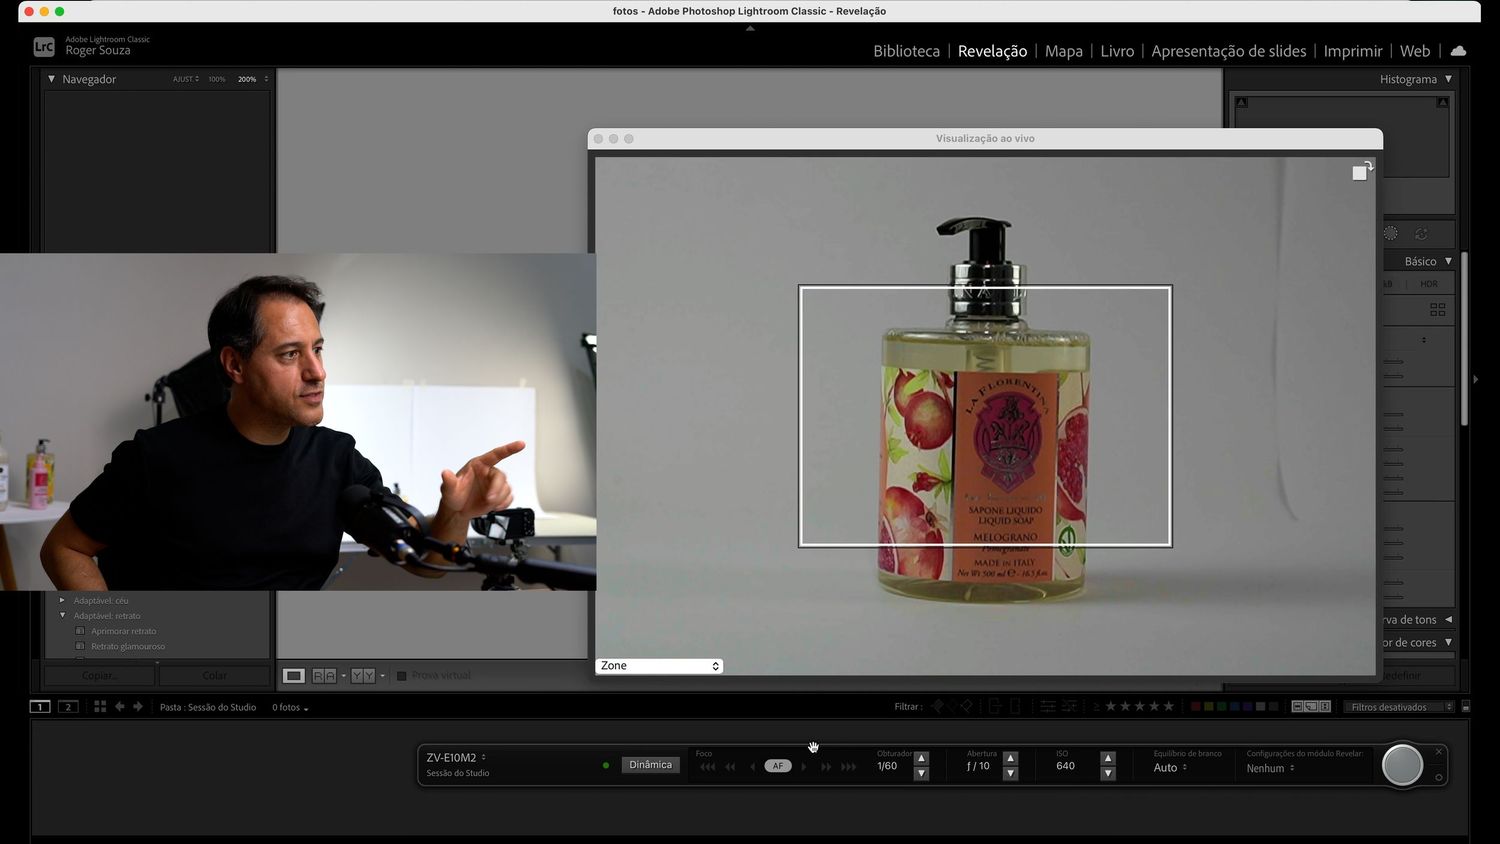Decrease aperture value with down arrow
The image size is (1500, 844).
pyautogui.click(x=1010, y=774)
